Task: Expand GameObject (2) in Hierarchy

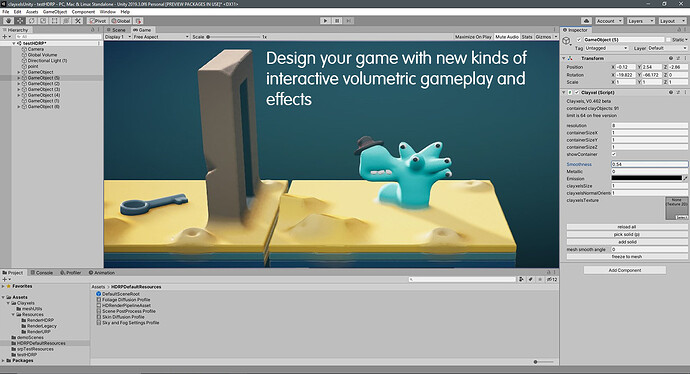Action: coord(18,84)
